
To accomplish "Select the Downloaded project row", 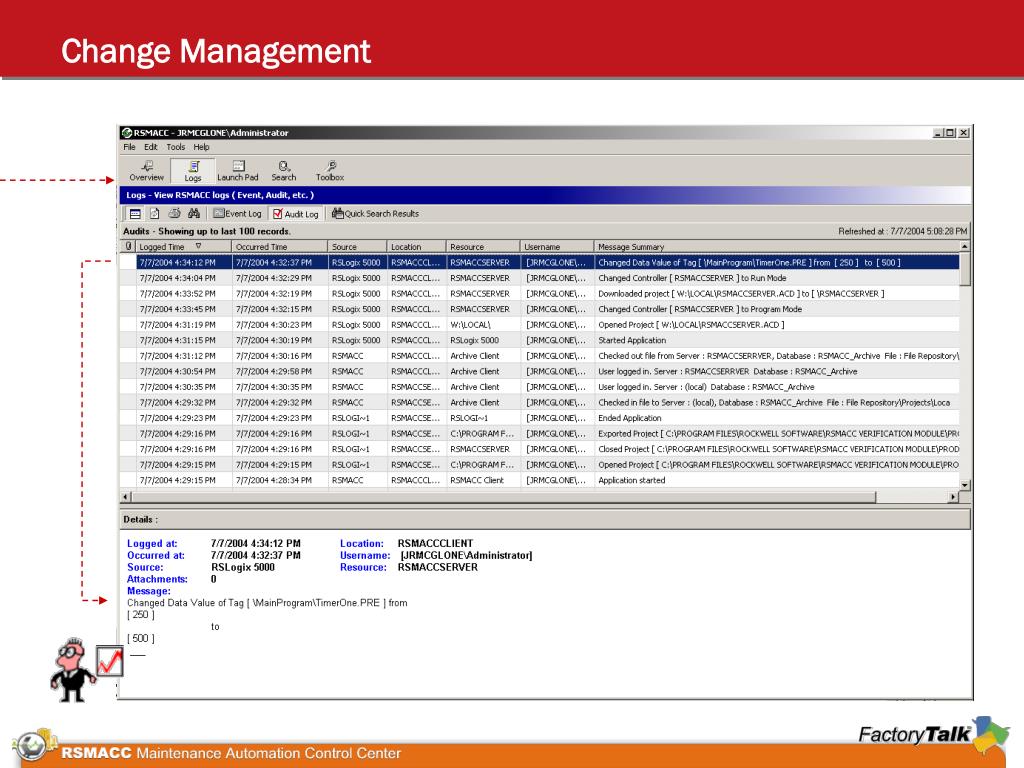I will 539,294.
